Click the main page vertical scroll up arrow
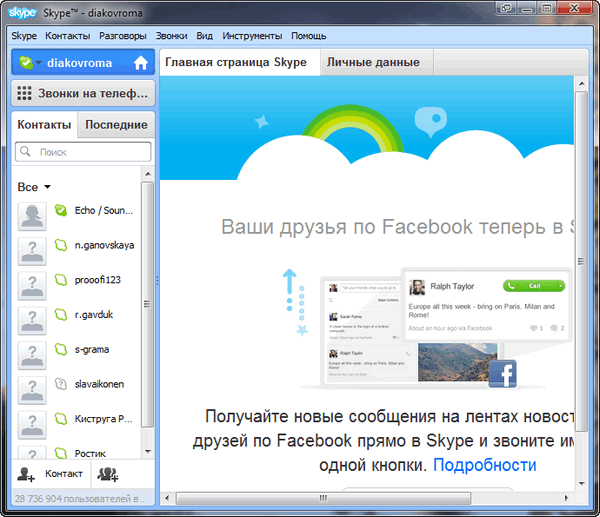The image size is (600, 517). [582, 83]
